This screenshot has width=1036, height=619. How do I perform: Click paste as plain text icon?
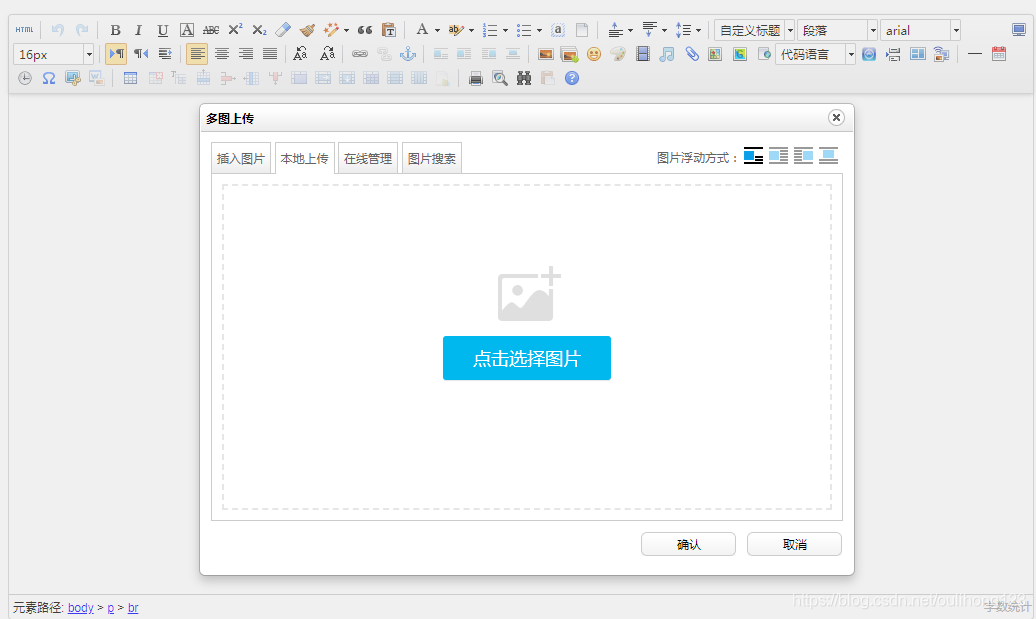click(x=389, y=30)
